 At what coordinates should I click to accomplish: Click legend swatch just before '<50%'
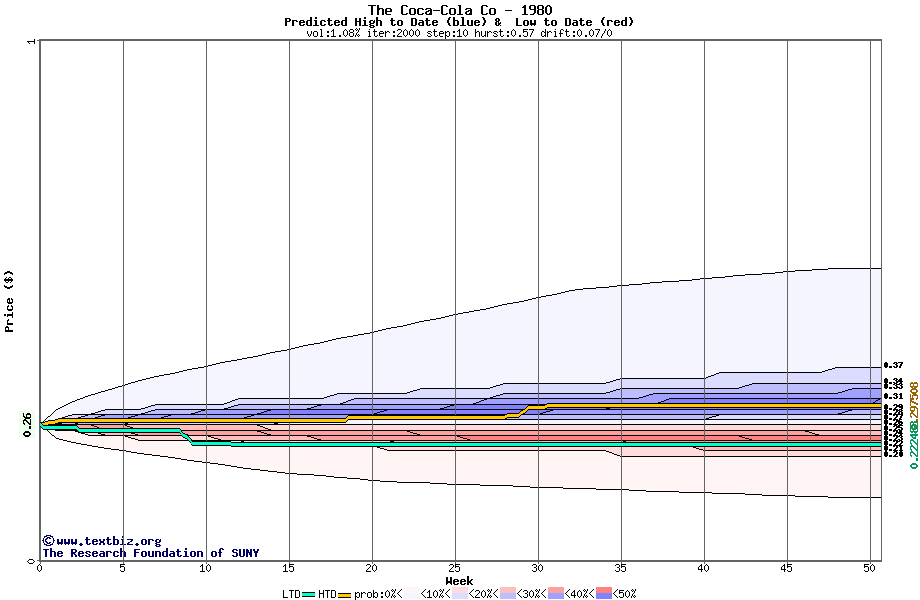click(x=604, y=593)
